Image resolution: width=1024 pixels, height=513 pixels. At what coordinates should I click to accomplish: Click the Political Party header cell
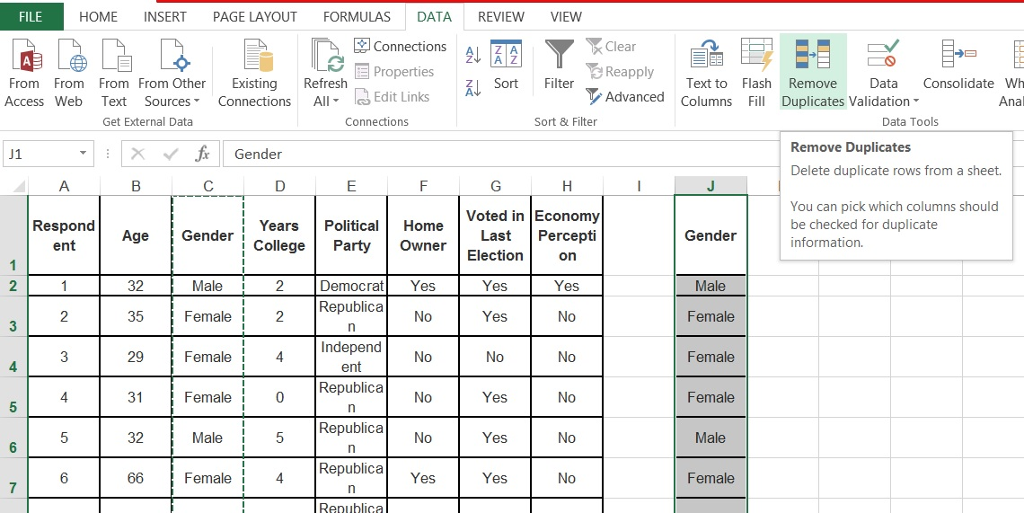tap(351, 236)
